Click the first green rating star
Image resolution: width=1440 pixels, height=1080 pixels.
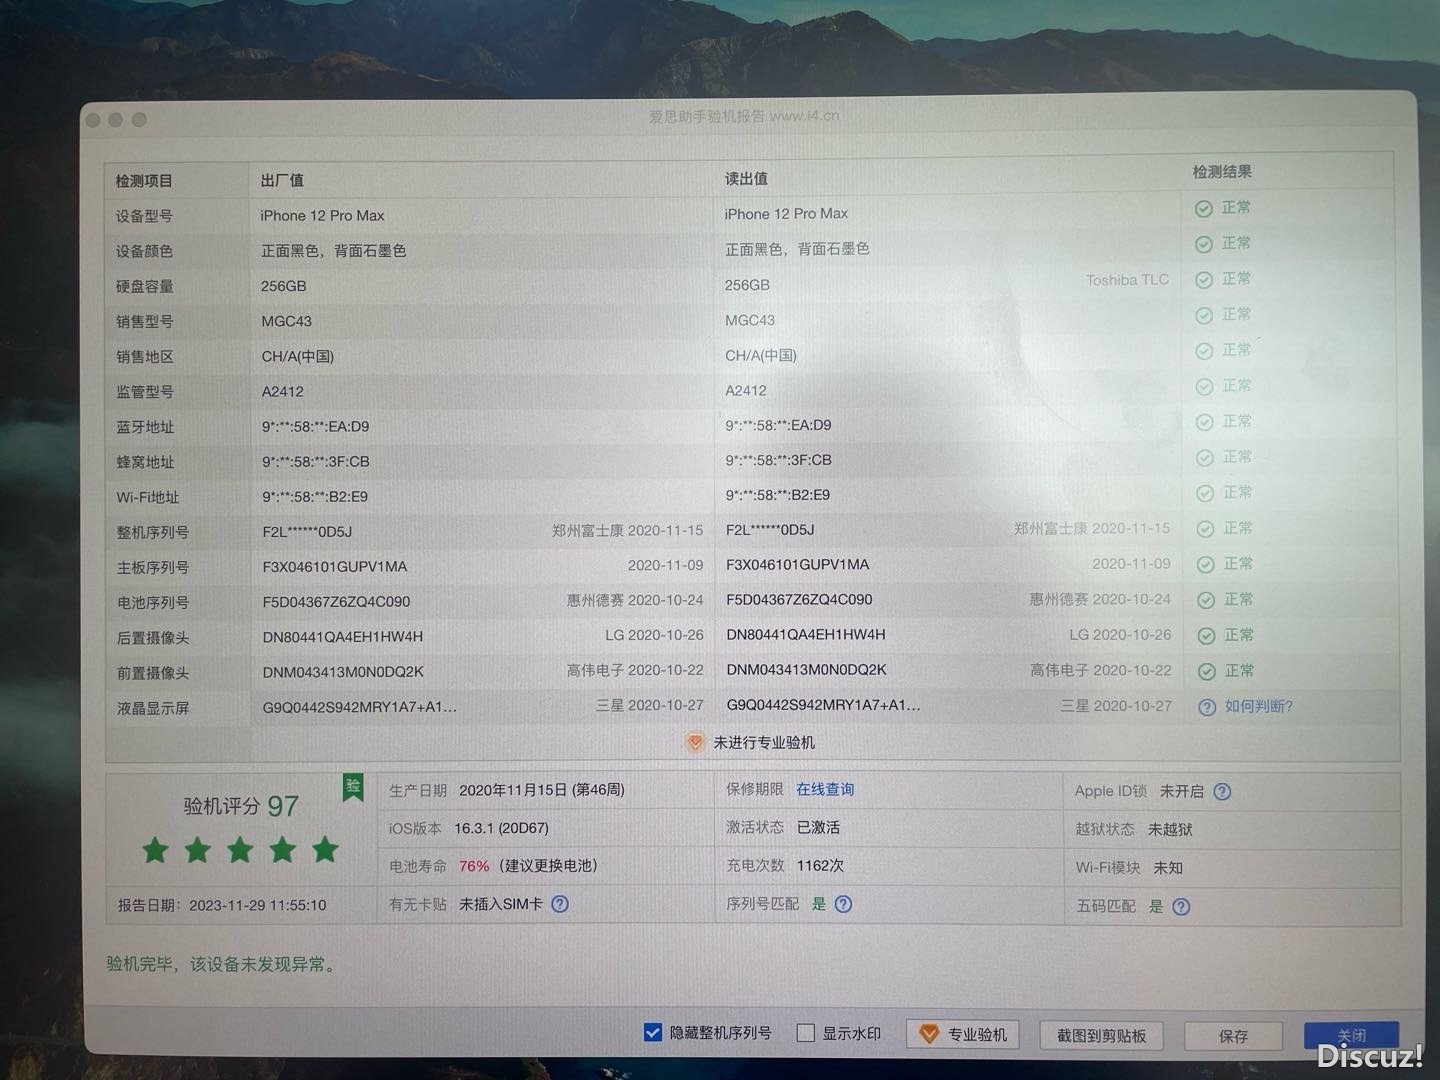pos(155,851)
